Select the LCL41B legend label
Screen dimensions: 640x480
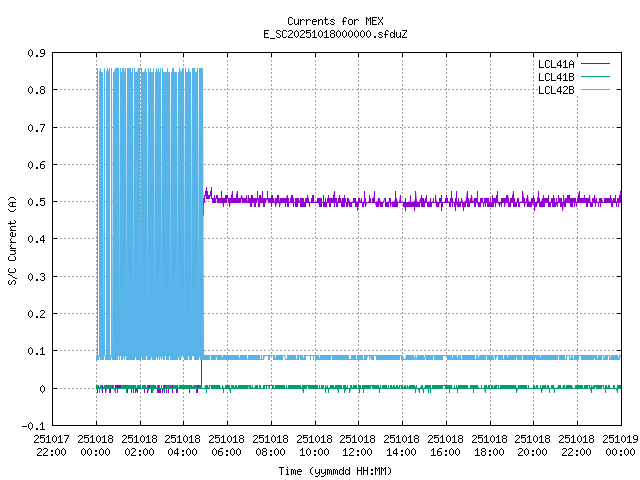(556, 76)
